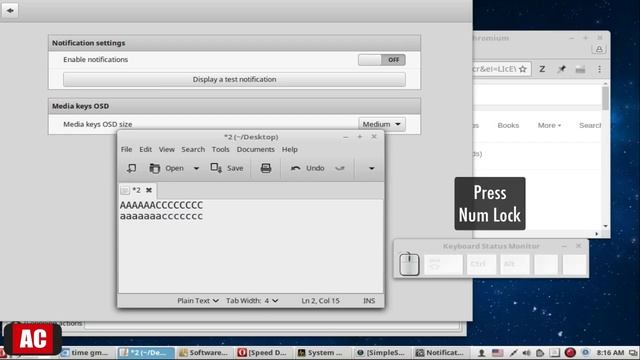Click the Redo arrow icon
This screenshot has width=640, height=360.
coord(340,168)
